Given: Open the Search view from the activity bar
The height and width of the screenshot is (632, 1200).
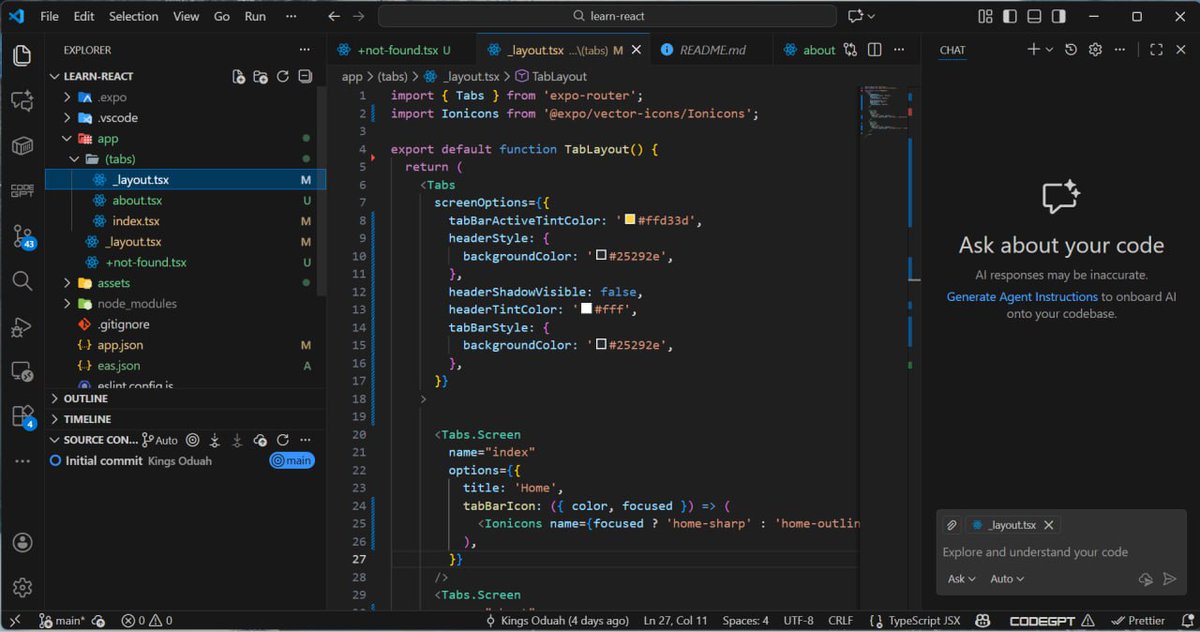Looking at the screenshot, I should 22,281.
